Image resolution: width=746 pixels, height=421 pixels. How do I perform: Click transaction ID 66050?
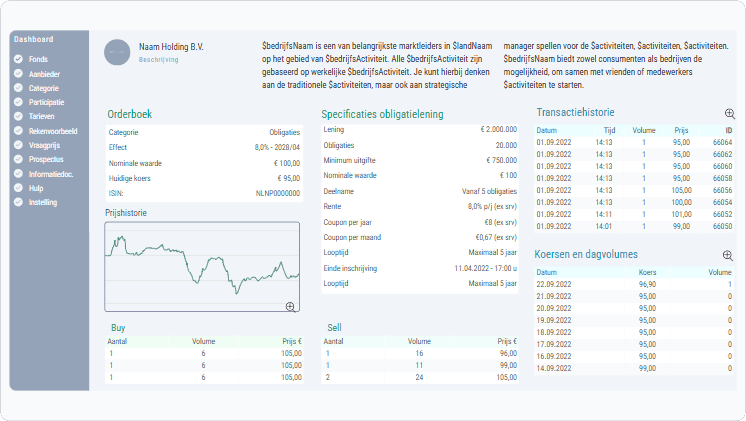point(722,226)
